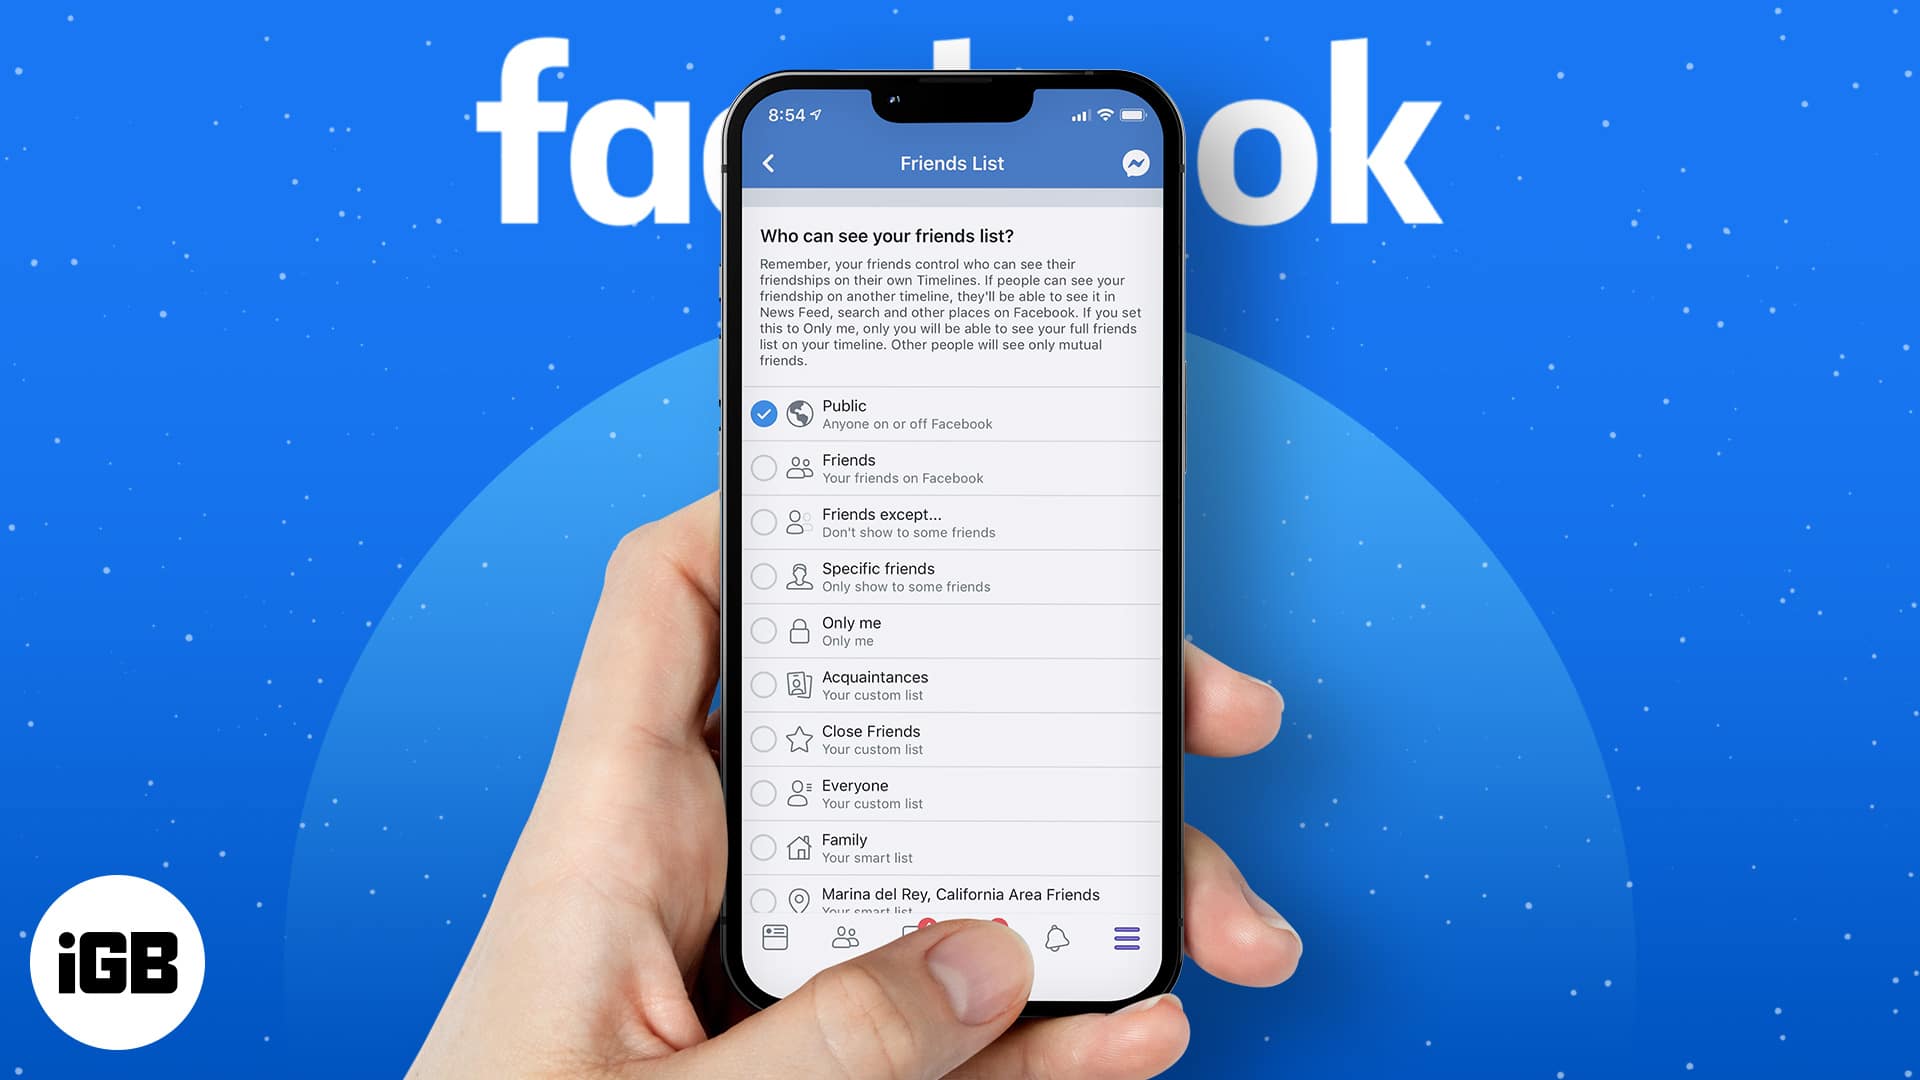1920x1080 pixels.
Task: Open the hamburger menu icon
Action: click(1125, 938)
